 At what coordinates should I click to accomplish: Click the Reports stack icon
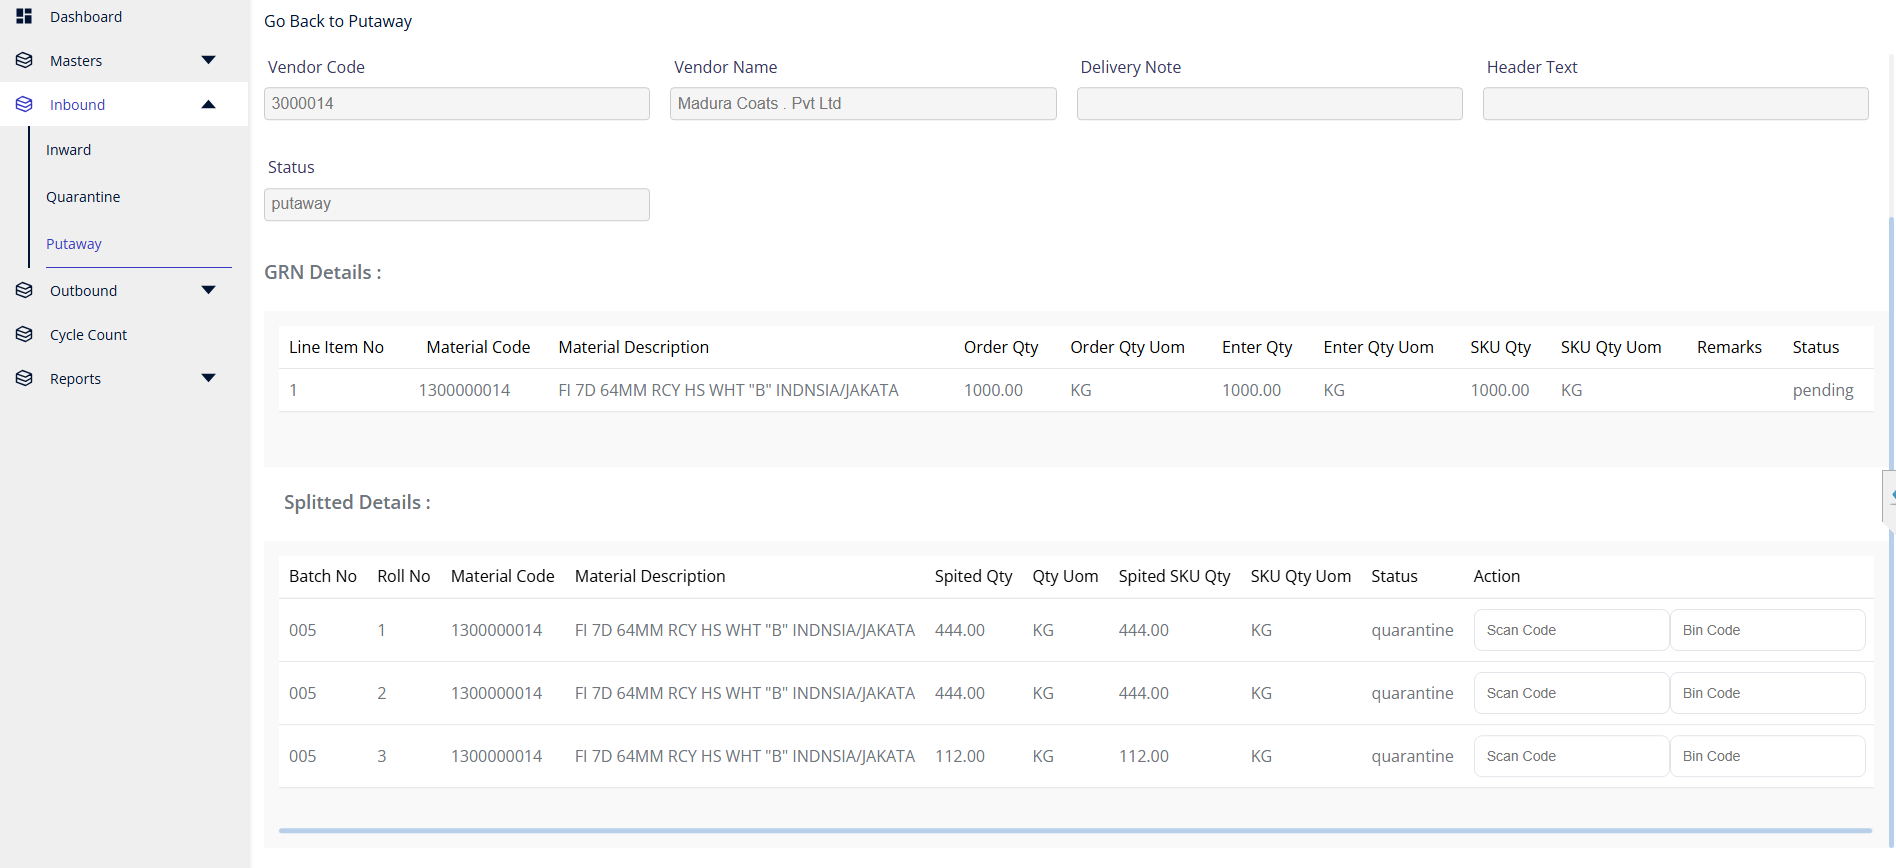(x=24, y=378)
